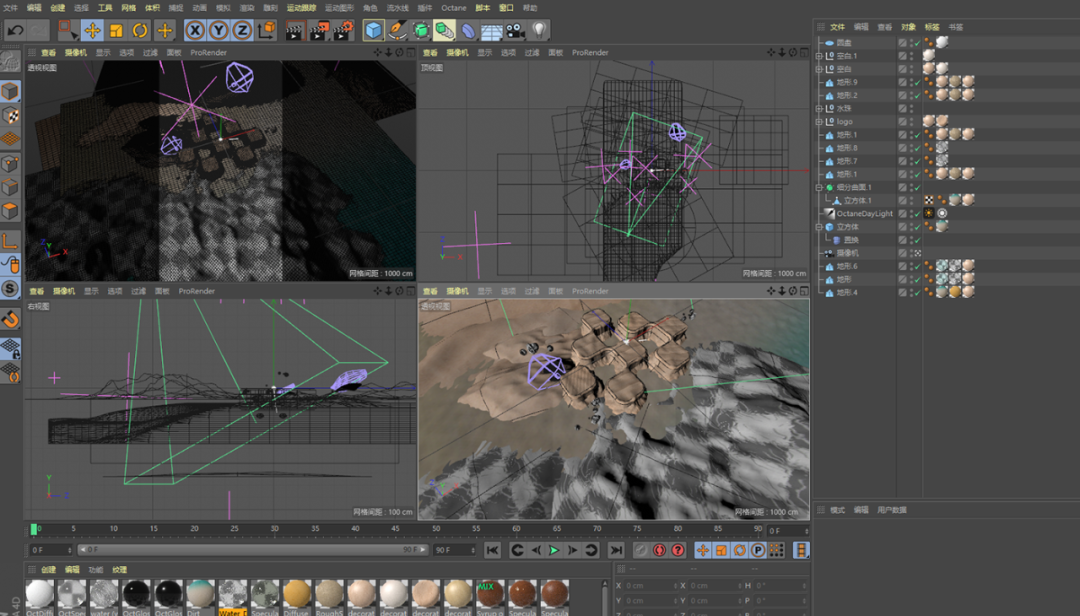Expand the 空白.1 null object
Screen dimensions: 1080x616
819,56
